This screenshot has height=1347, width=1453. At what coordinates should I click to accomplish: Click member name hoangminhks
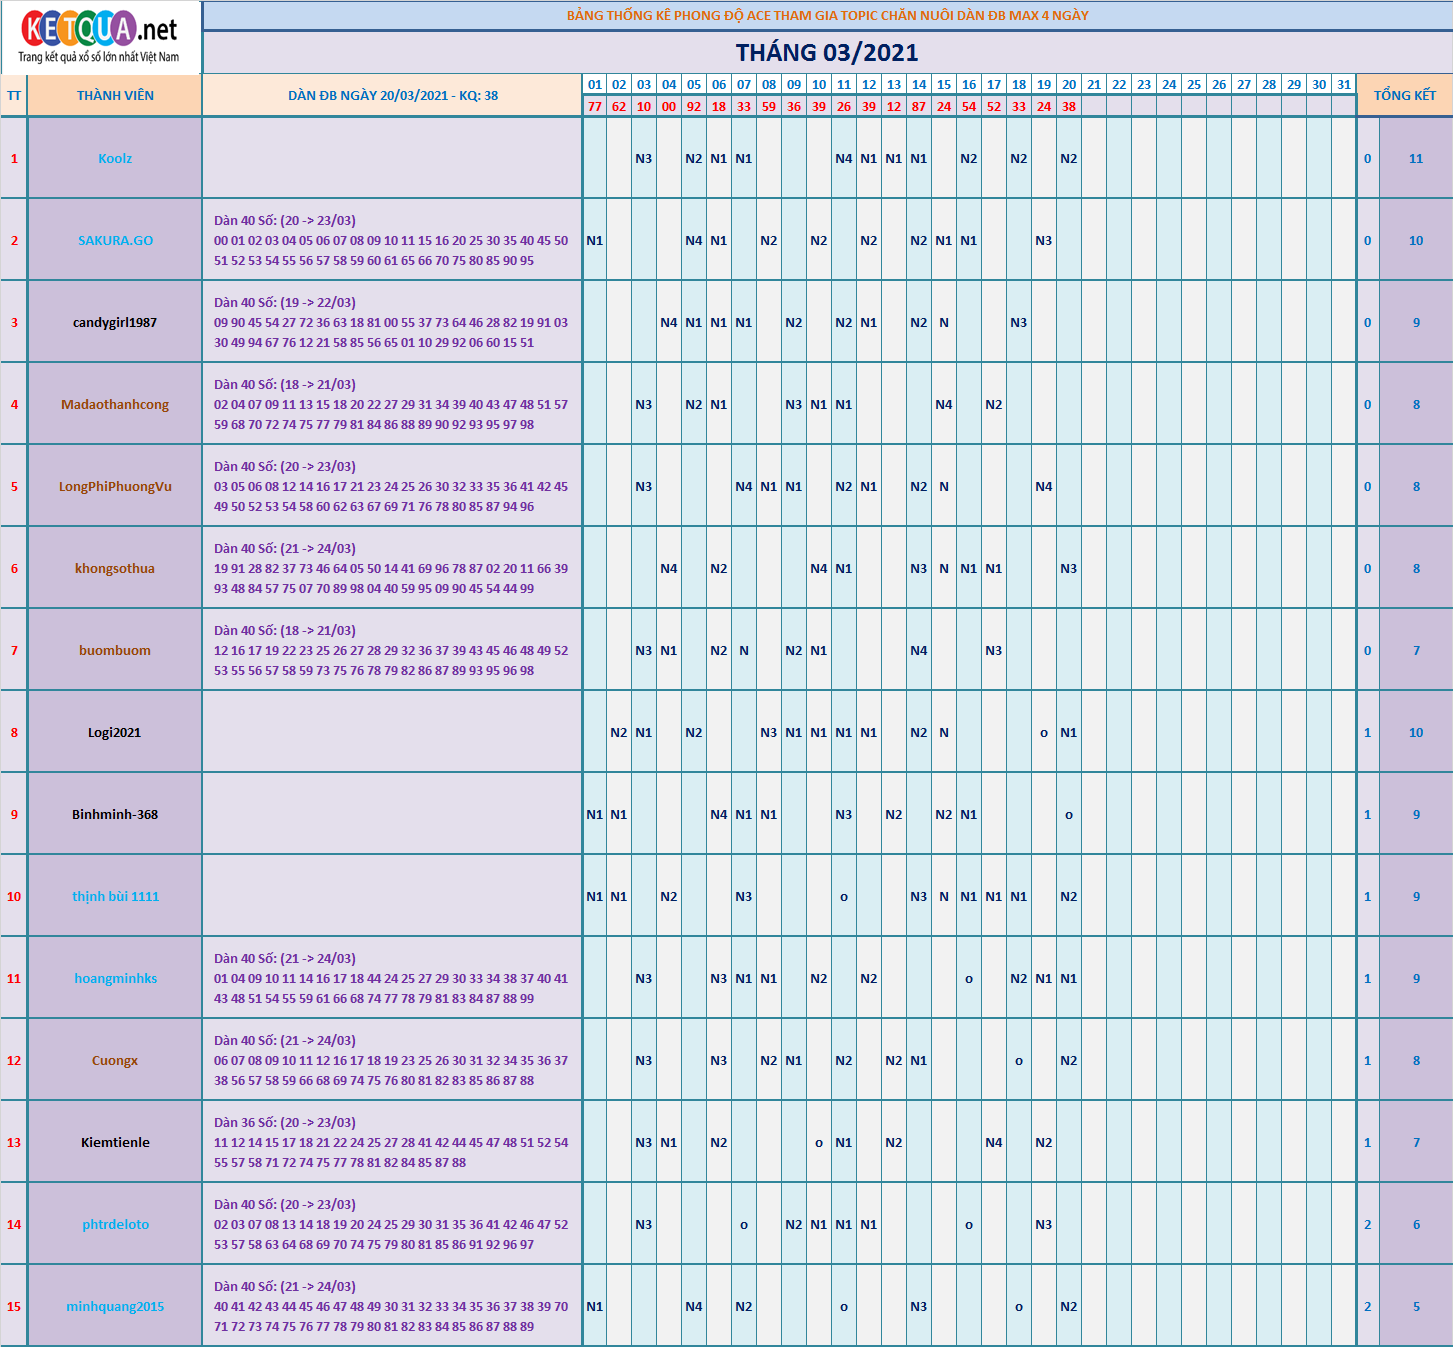pos(115,978)
